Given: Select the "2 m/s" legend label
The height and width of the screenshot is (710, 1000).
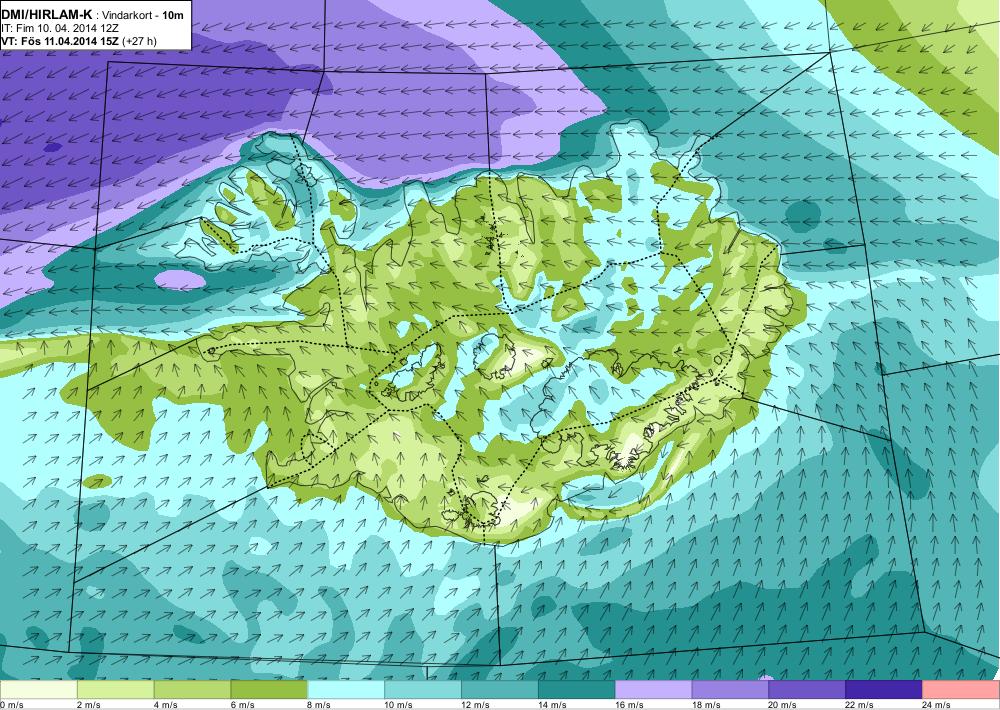Looking at the screenshot, I should click(x=89, y=705).
